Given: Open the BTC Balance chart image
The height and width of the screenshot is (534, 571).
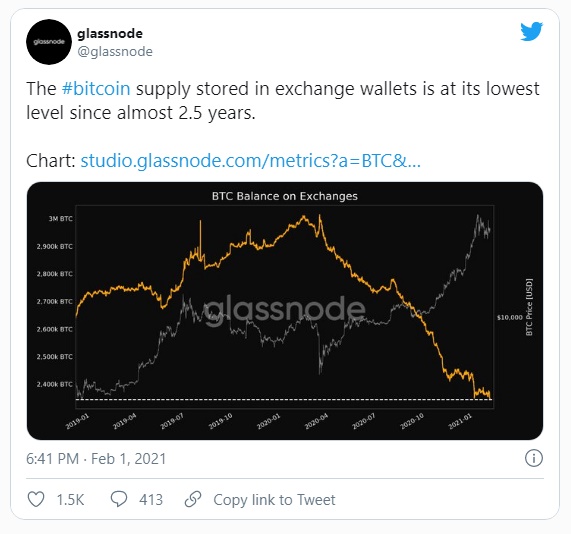Looking at the screenshot, I should (285, 311).
